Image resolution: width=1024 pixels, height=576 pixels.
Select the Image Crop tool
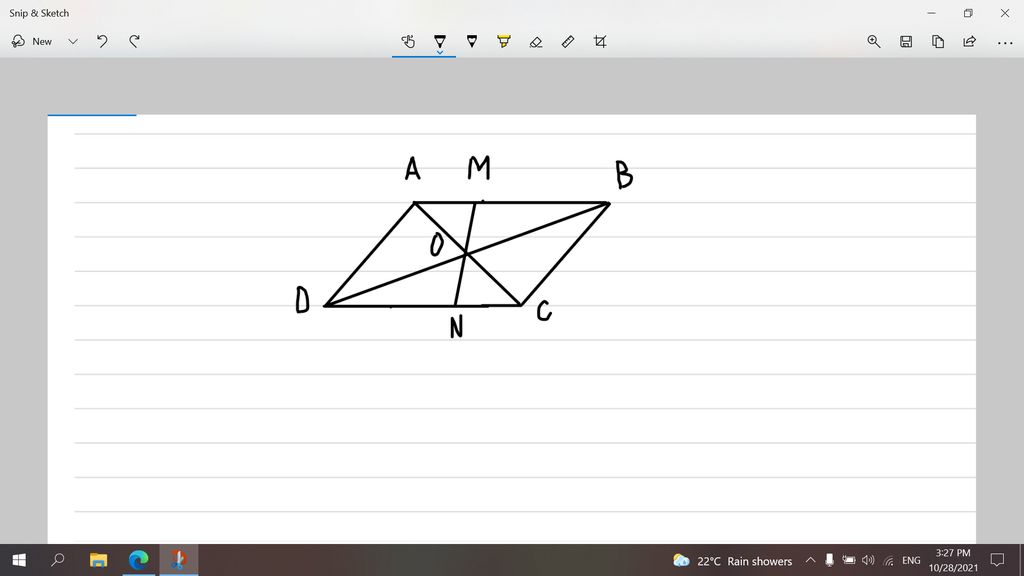point(600,42)
